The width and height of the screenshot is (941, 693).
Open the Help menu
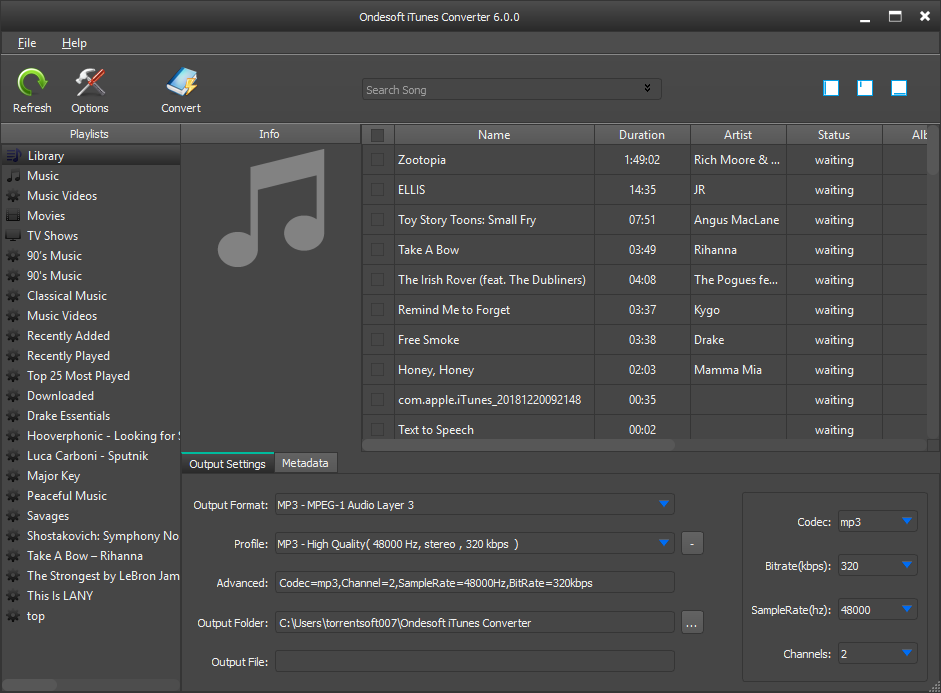[74, 43]
